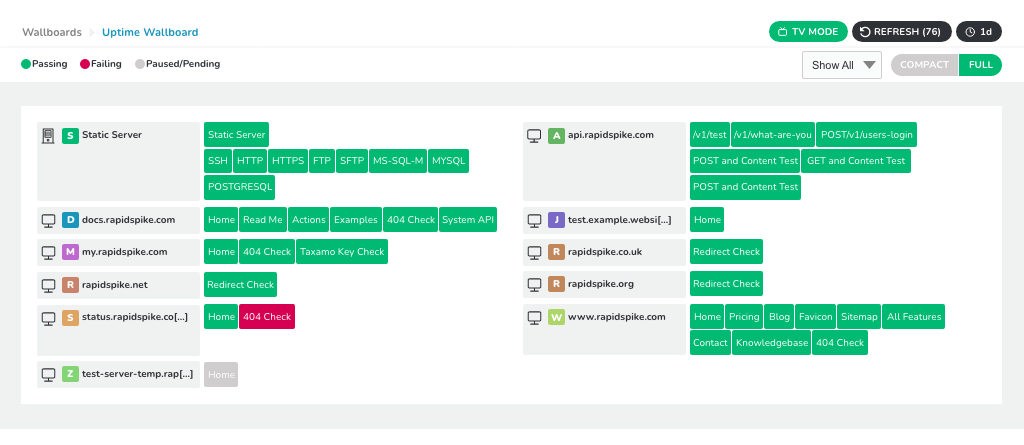
Task: Click the orange S badge for status.rapidspike.co
Action: (x=70, y=318)
